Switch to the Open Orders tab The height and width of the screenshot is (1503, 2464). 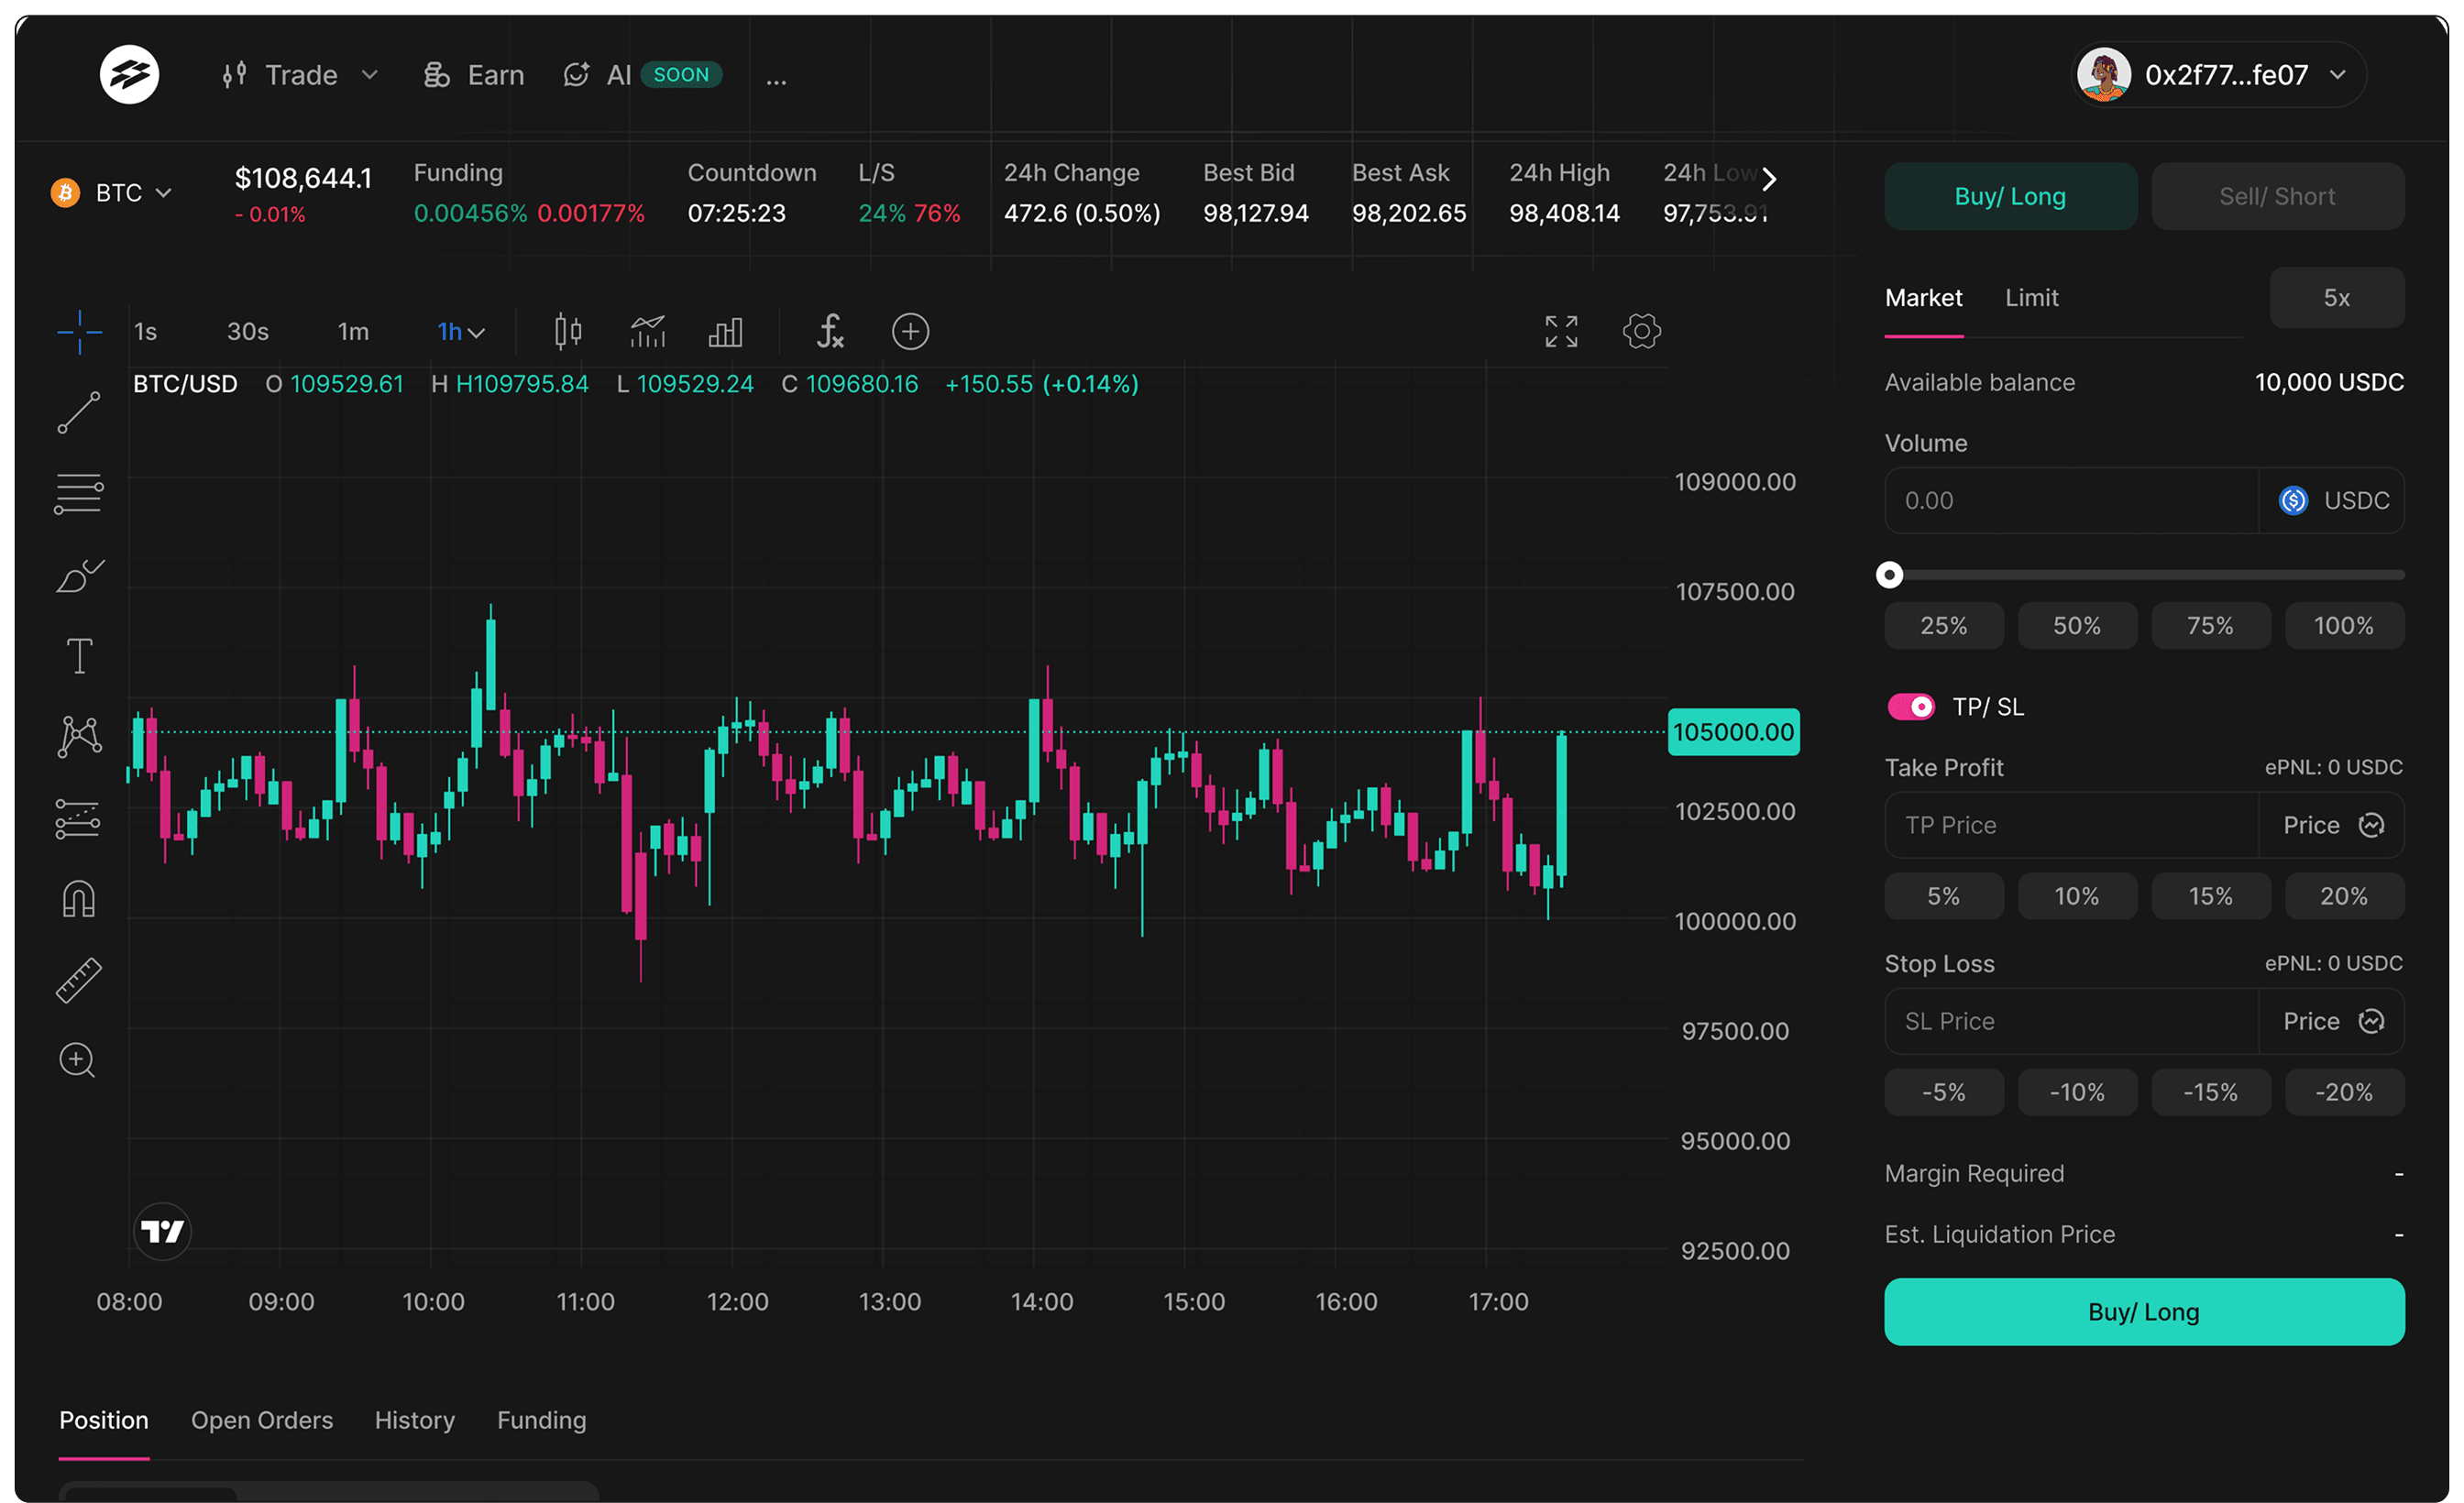click(262, 1420)
